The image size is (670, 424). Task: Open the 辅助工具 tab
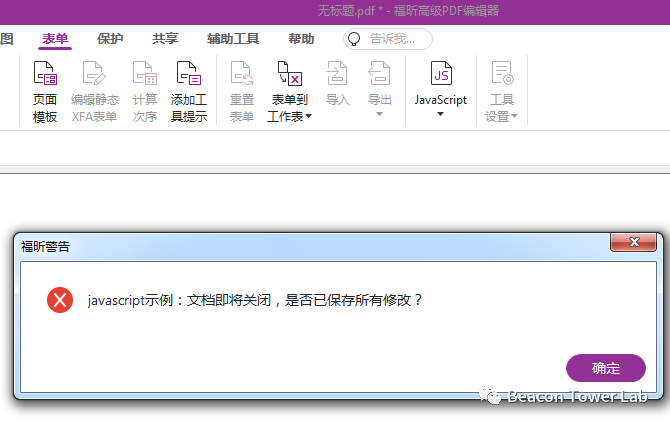click(x=233, y=39)
